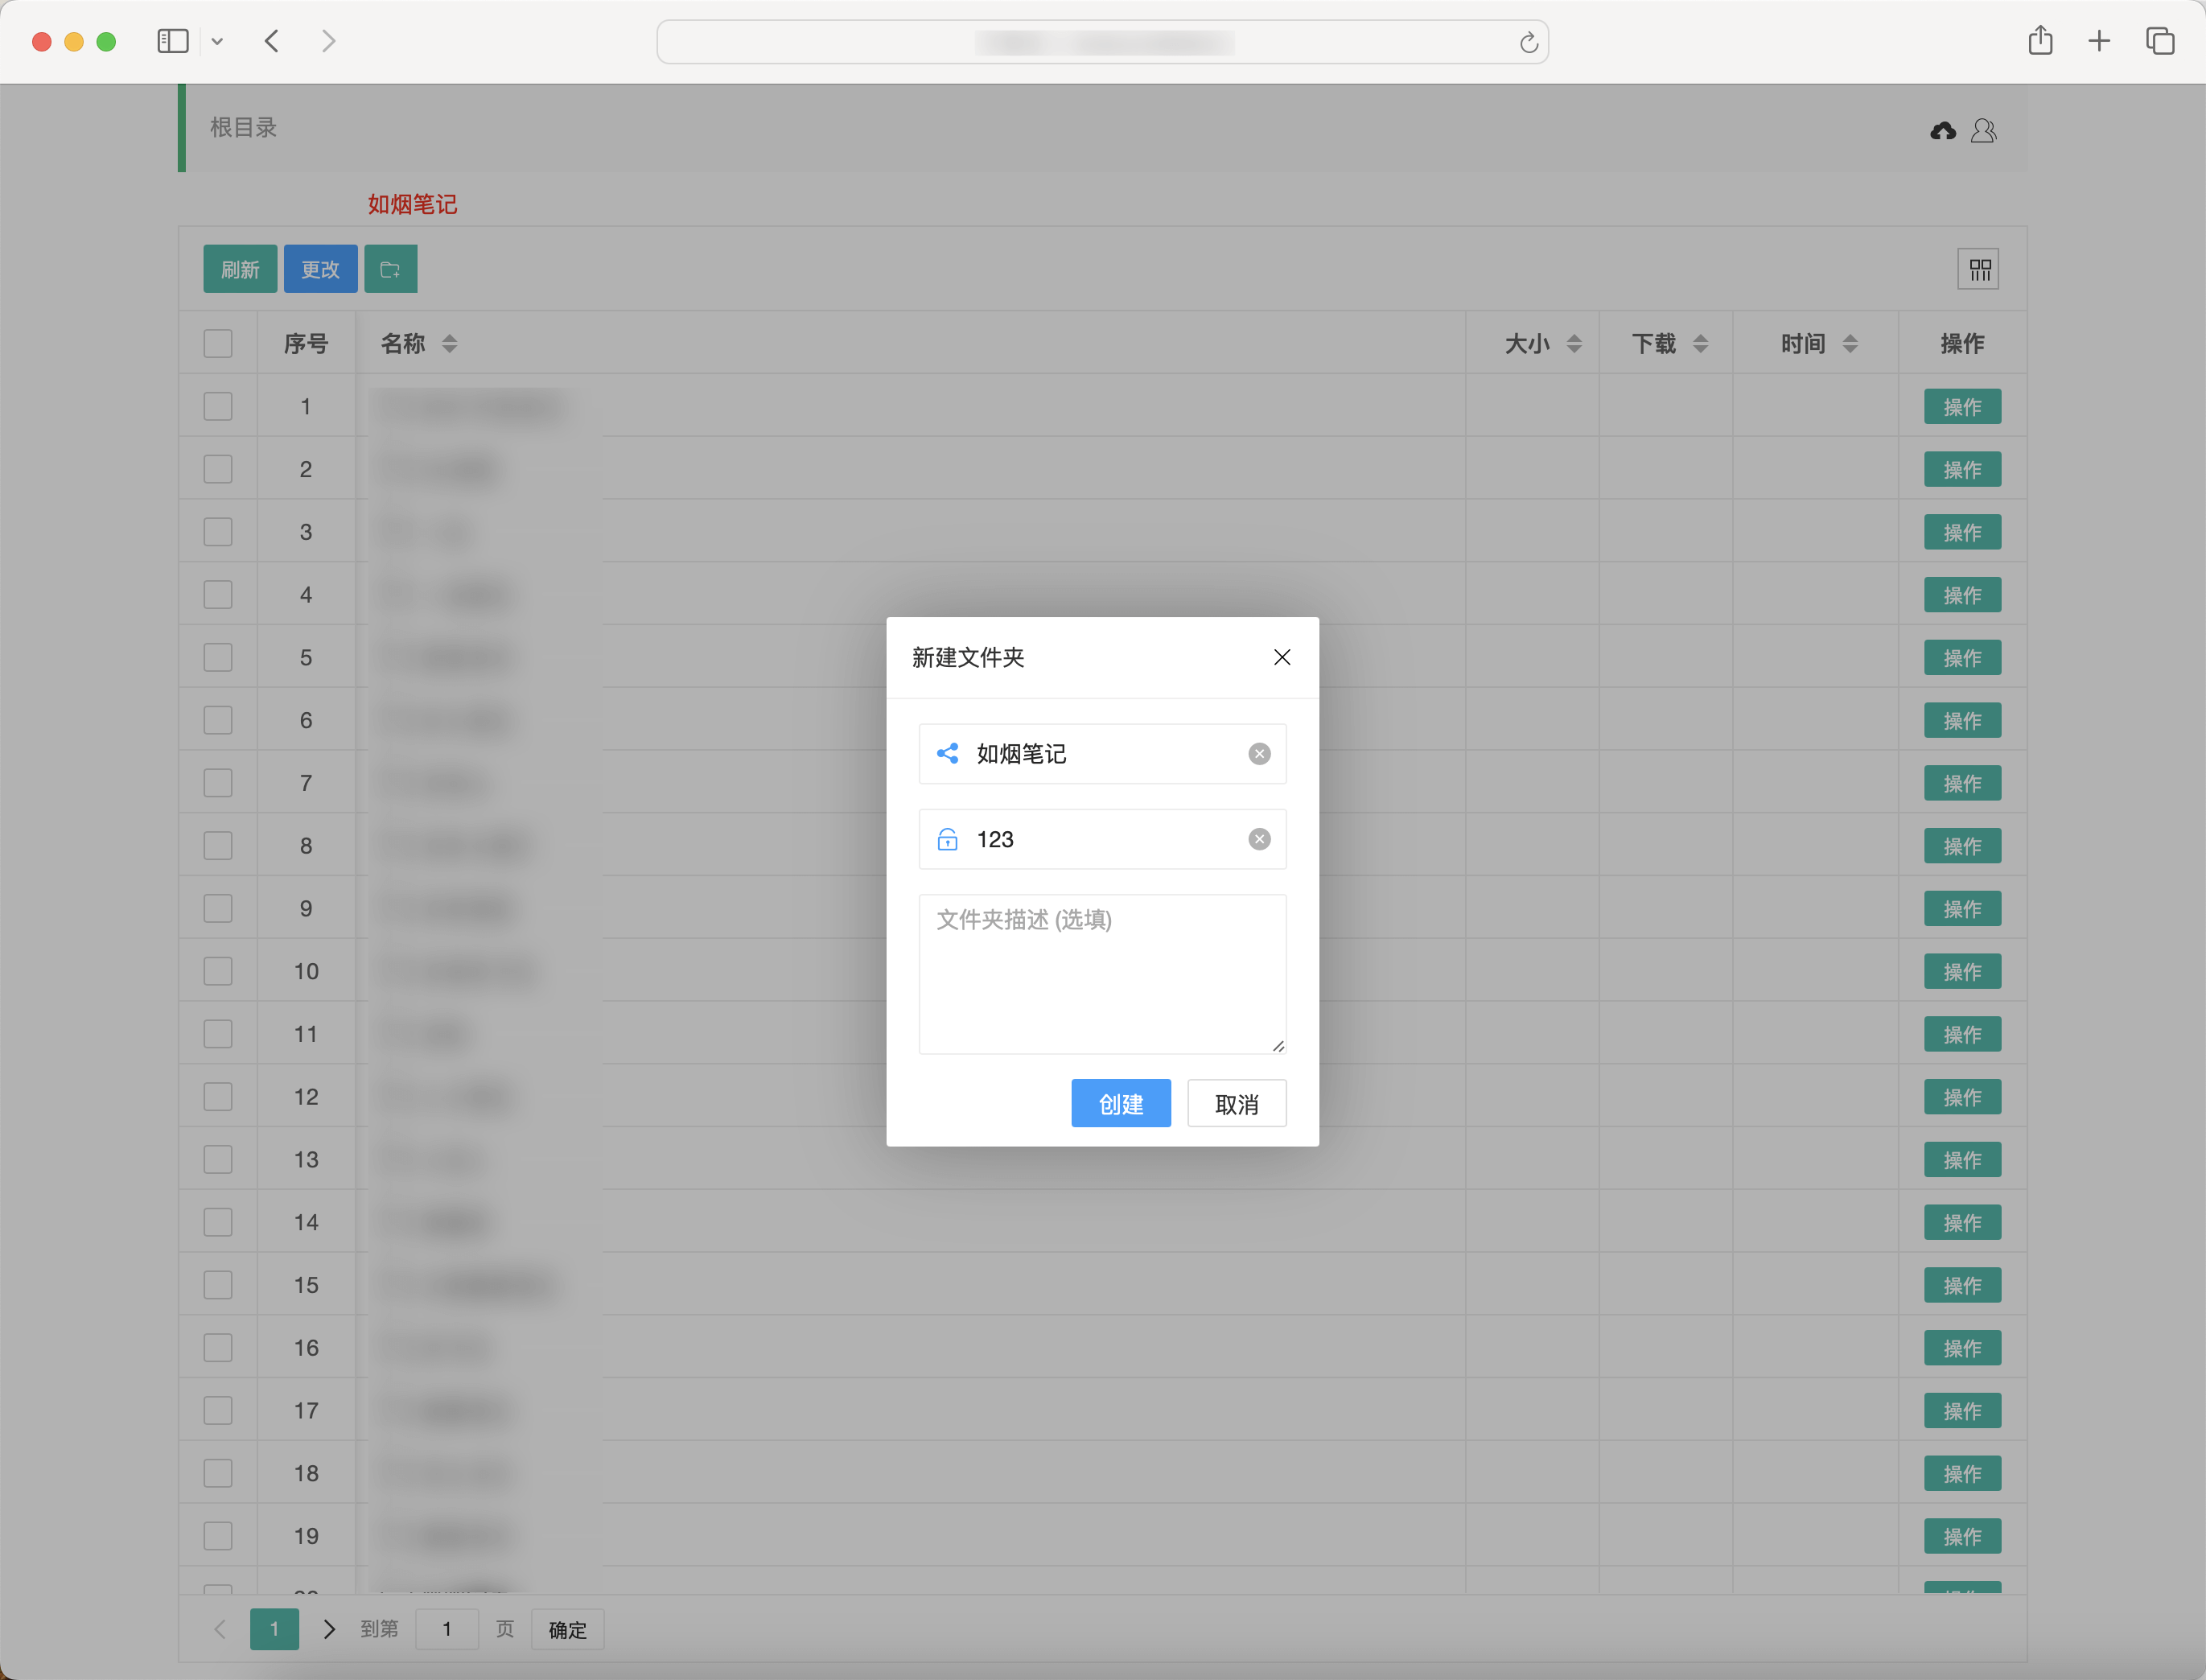
Task: Click the 文件夹描述 text area
Action: click(1102, 973)
